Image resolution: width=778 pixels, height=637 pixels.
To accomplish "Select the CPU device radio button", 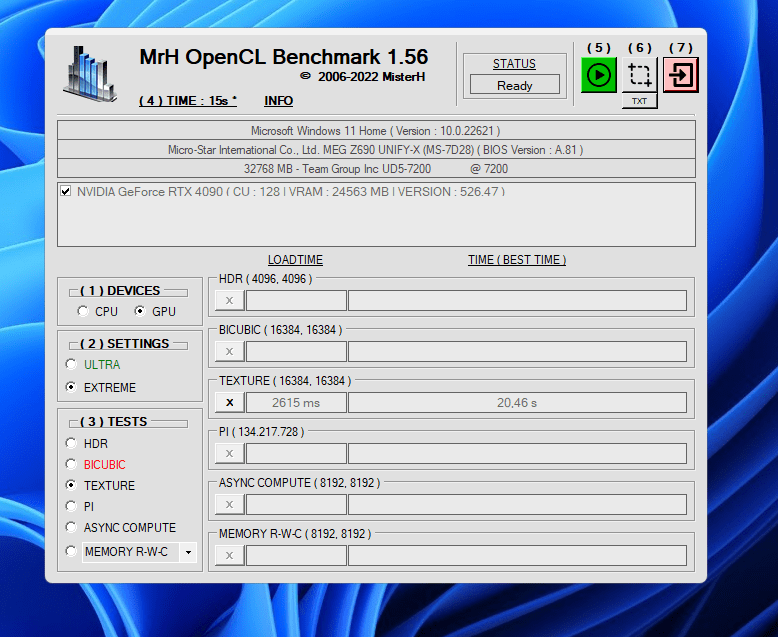I will 82,311.
